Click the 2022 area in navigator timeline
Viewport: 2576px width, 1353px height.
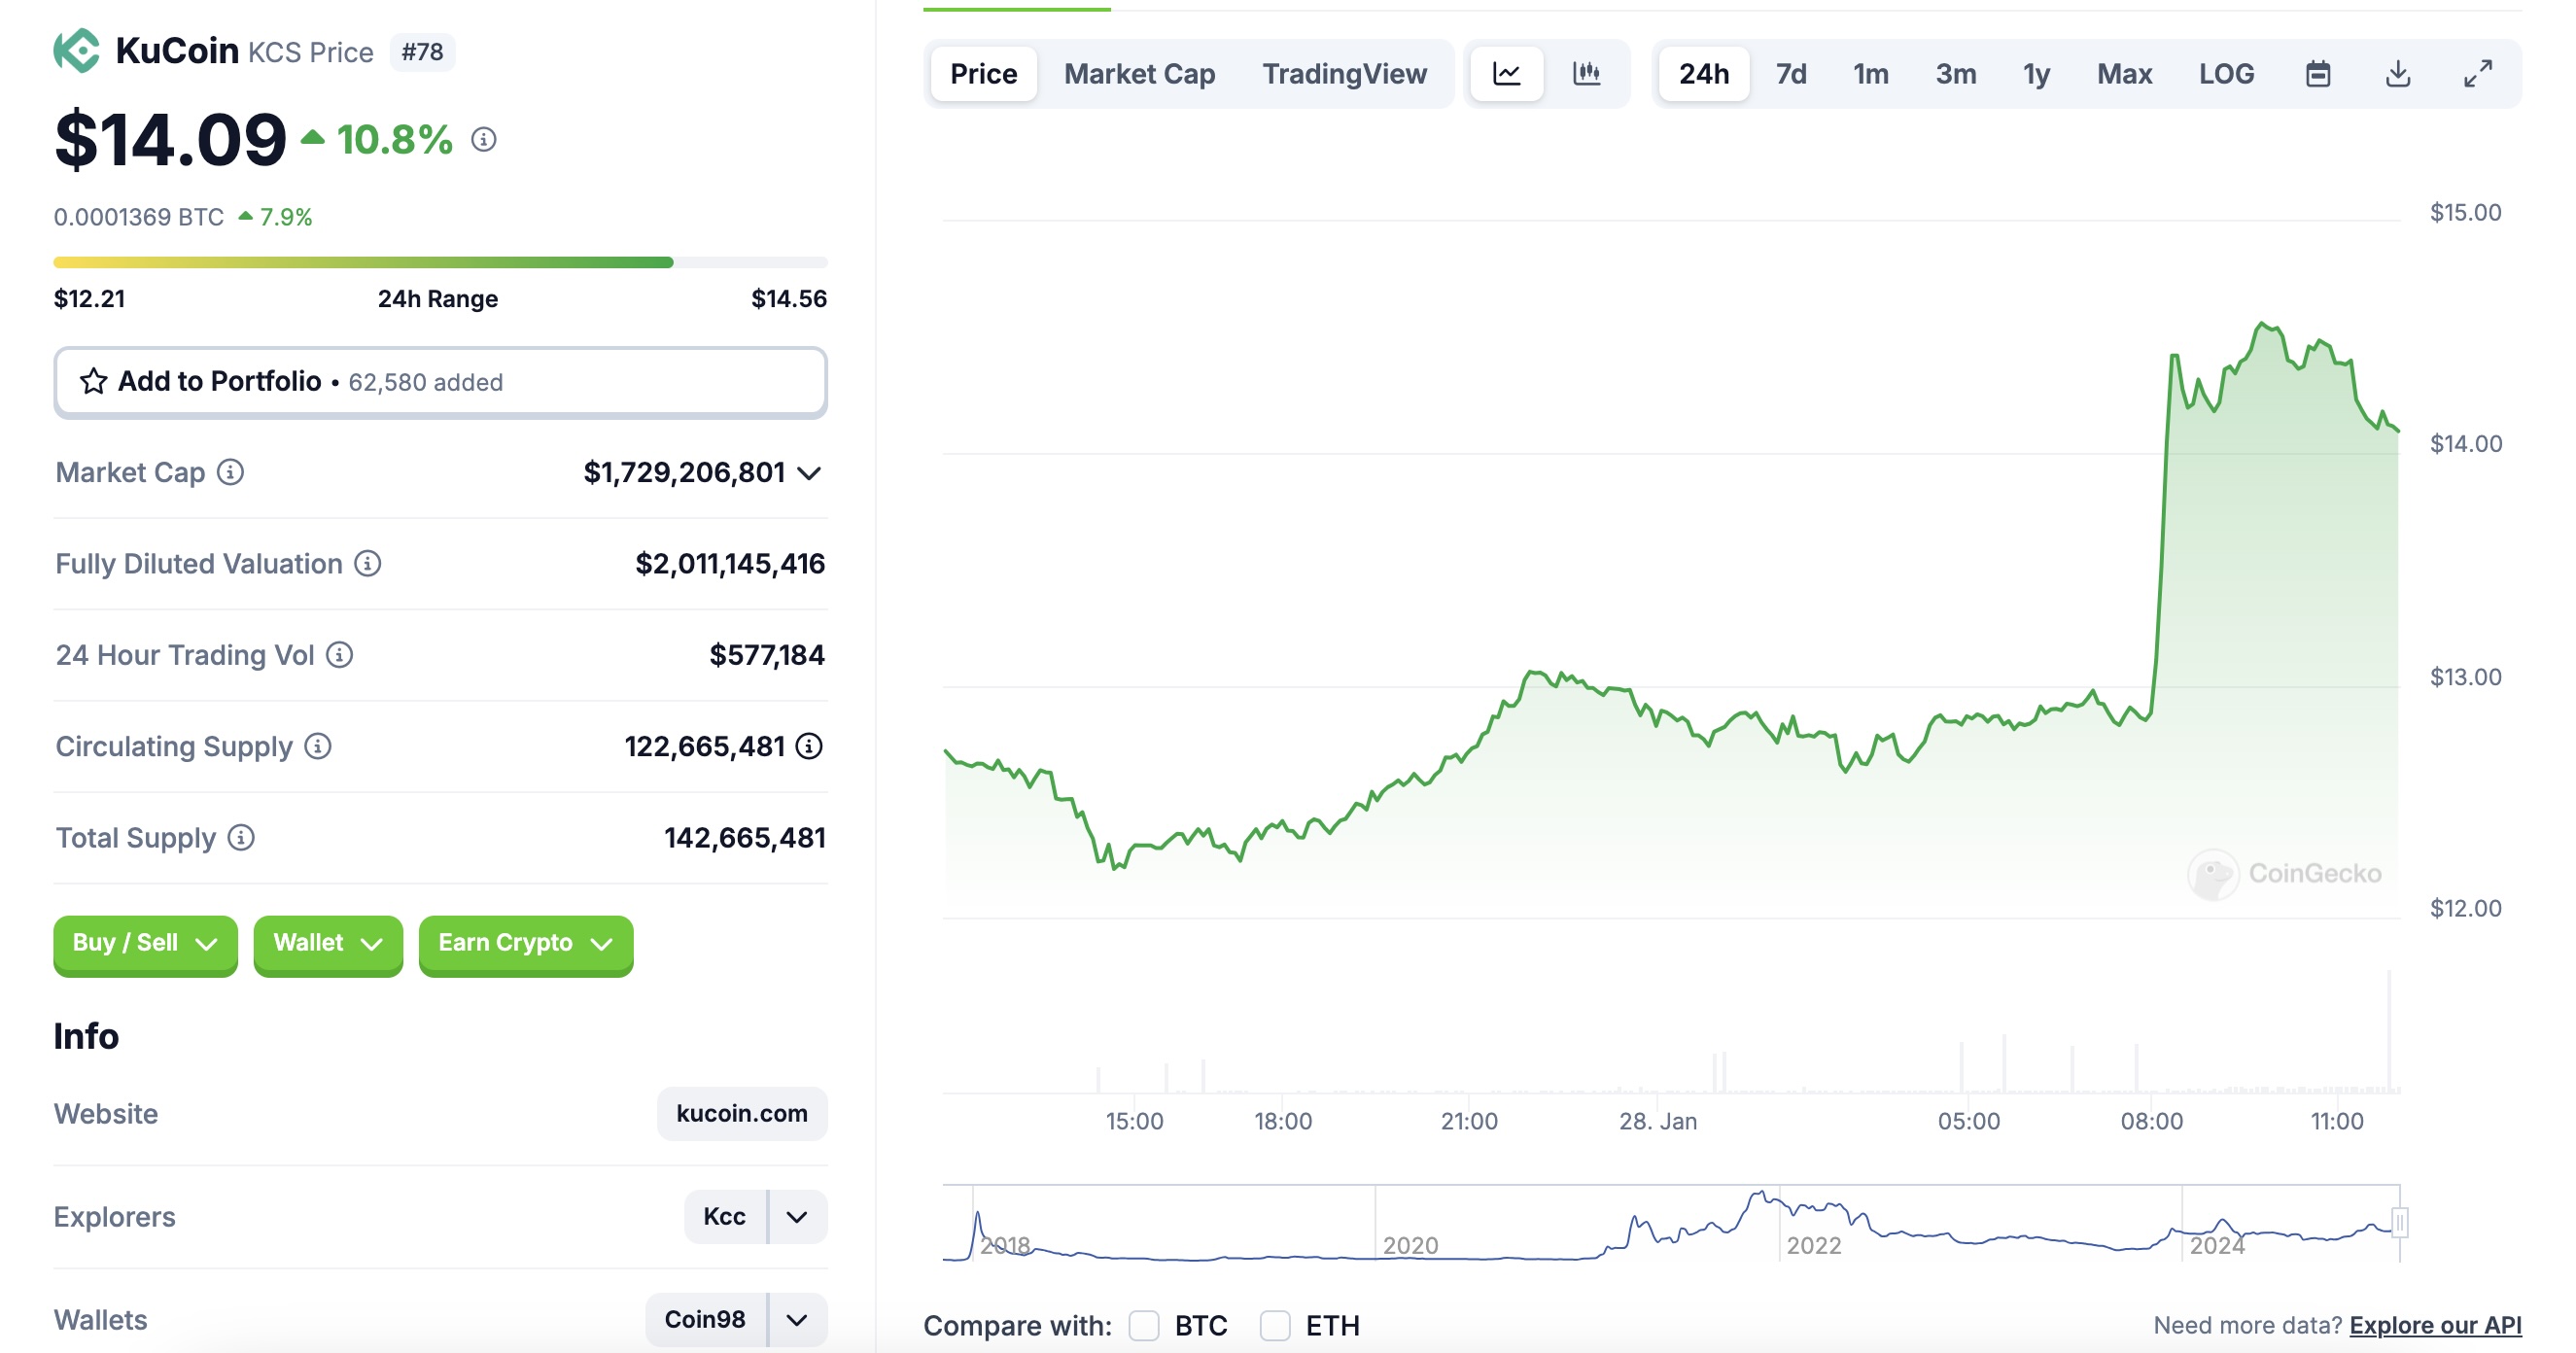tap(1813, 1245)
